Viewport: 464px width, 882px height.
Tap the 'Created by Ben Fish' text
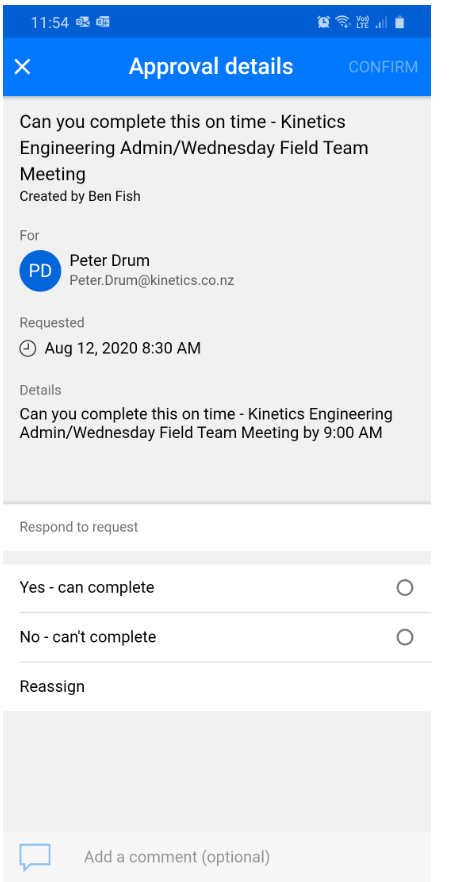[80, 196]
